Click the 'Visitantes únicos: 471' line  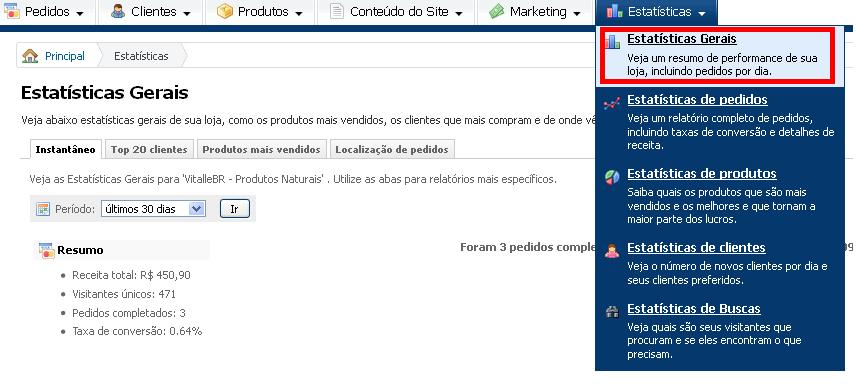point(124,294)
